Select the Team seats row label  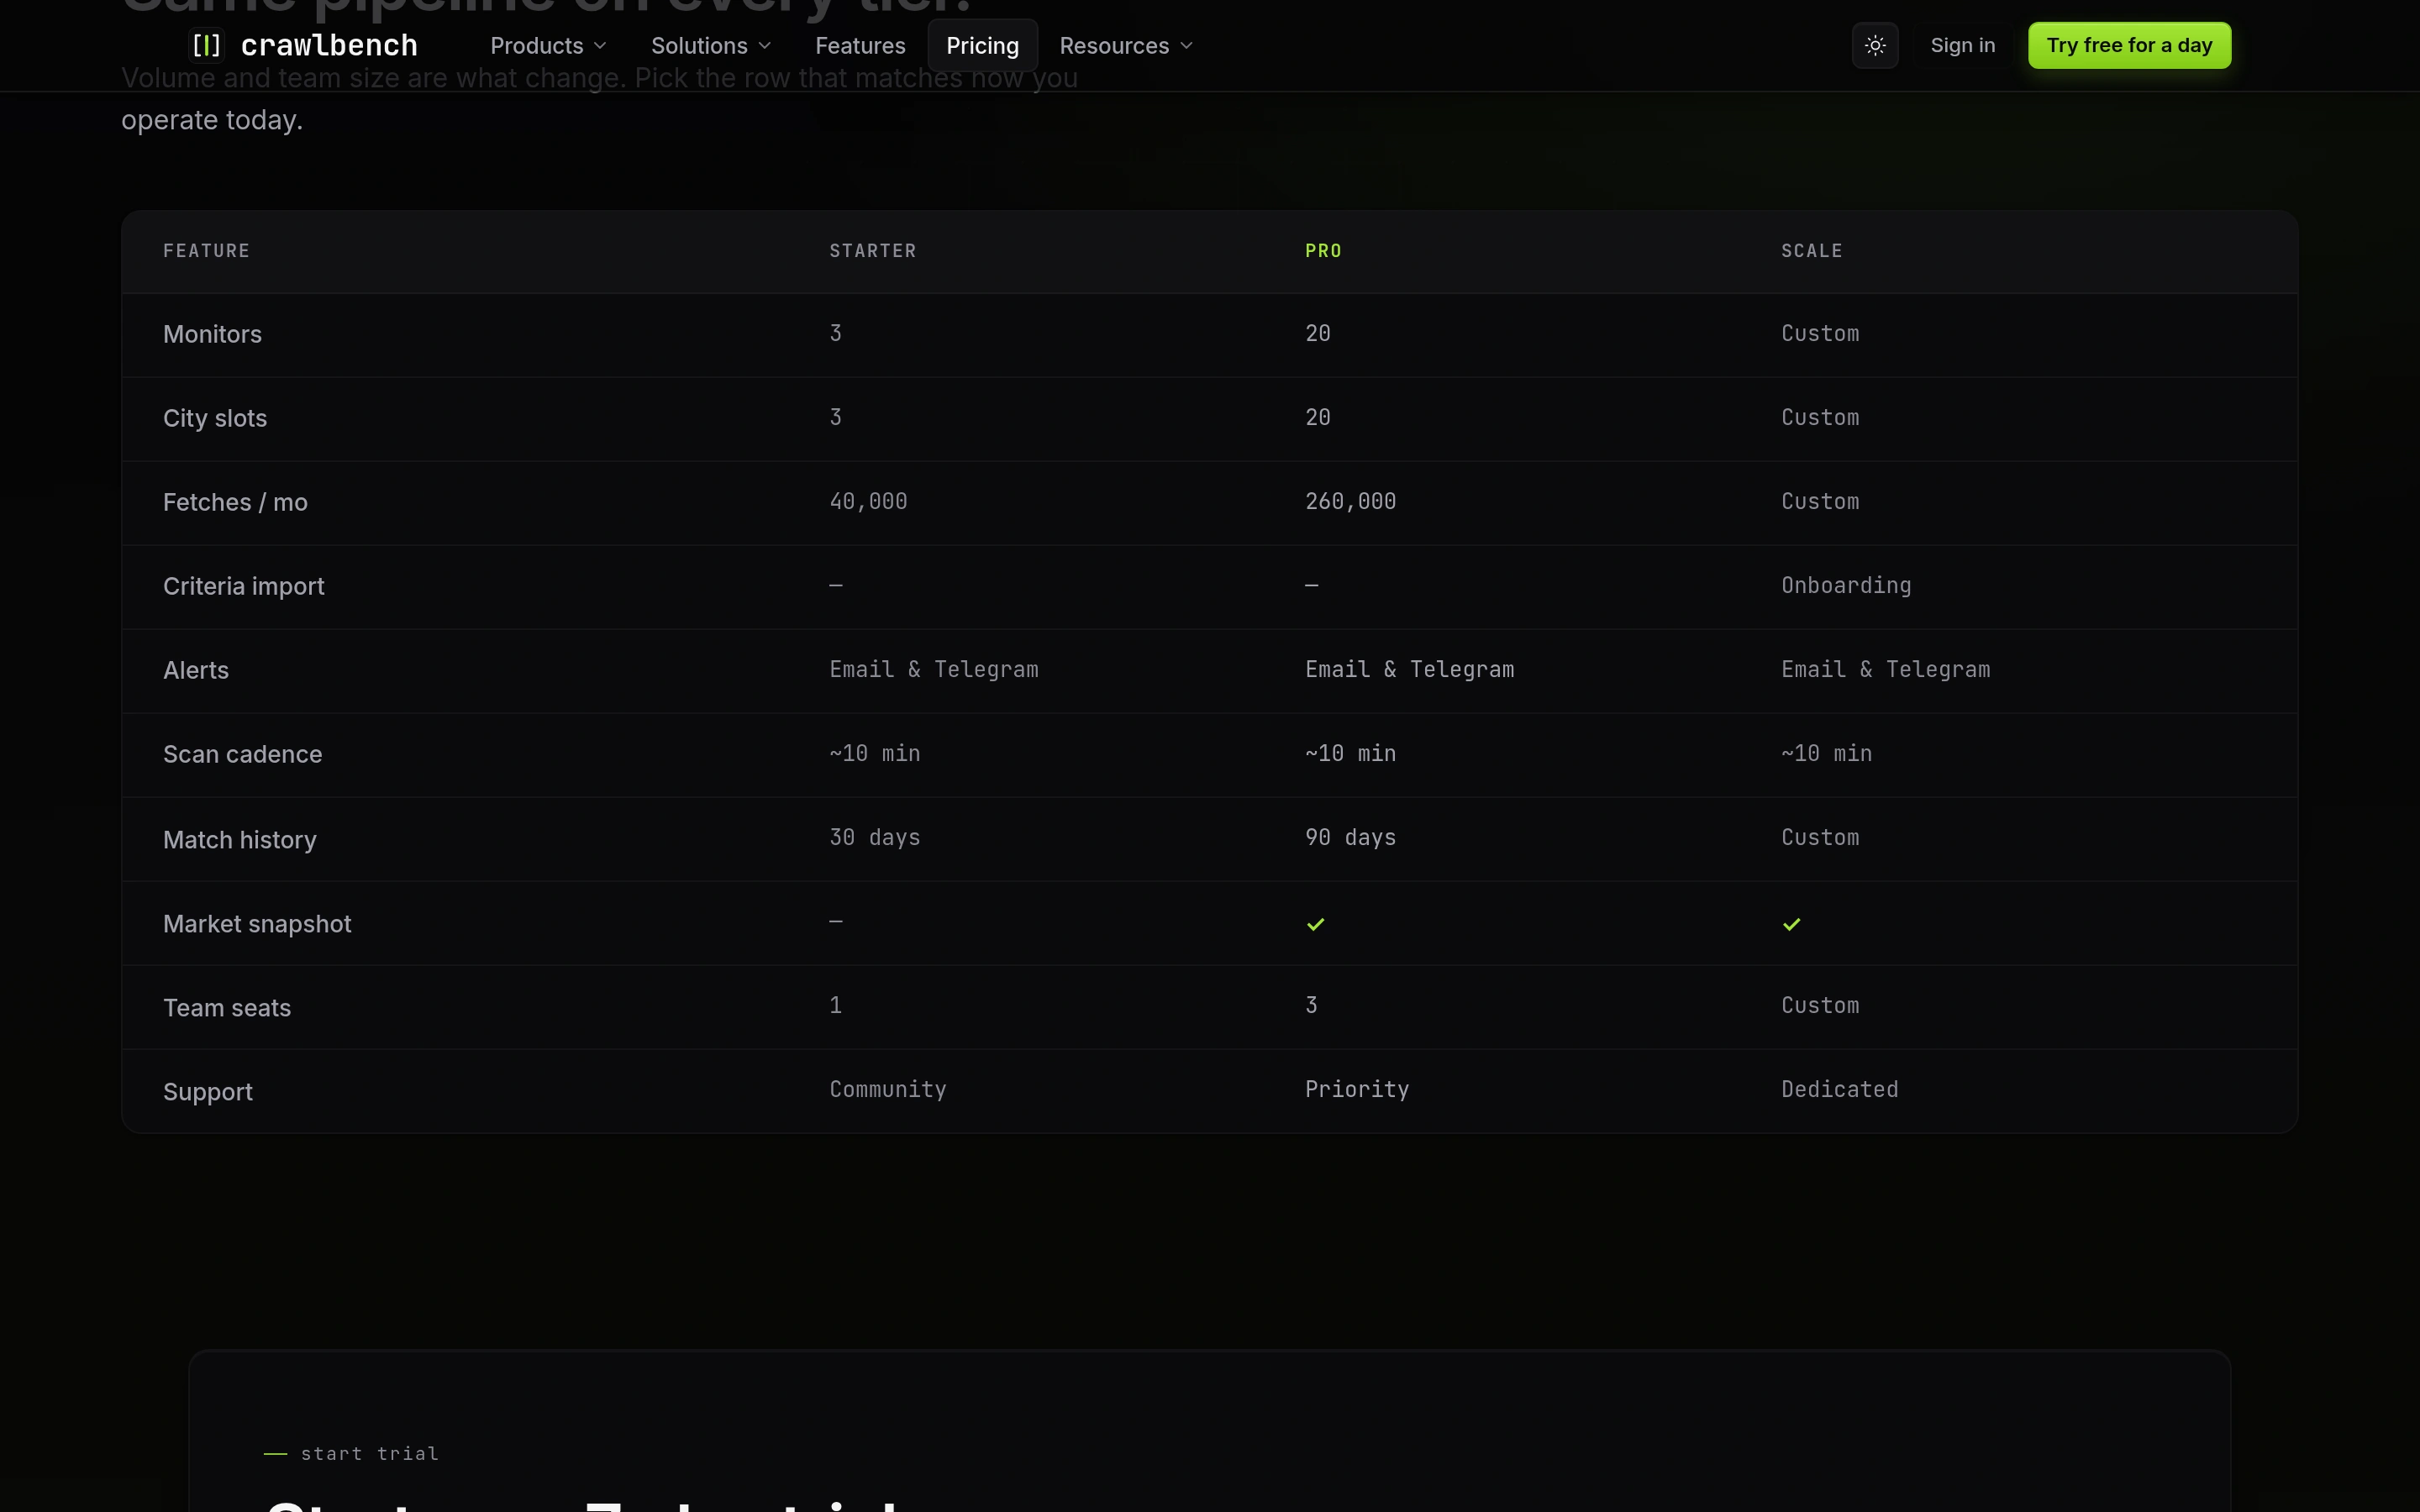point(227,1007)
